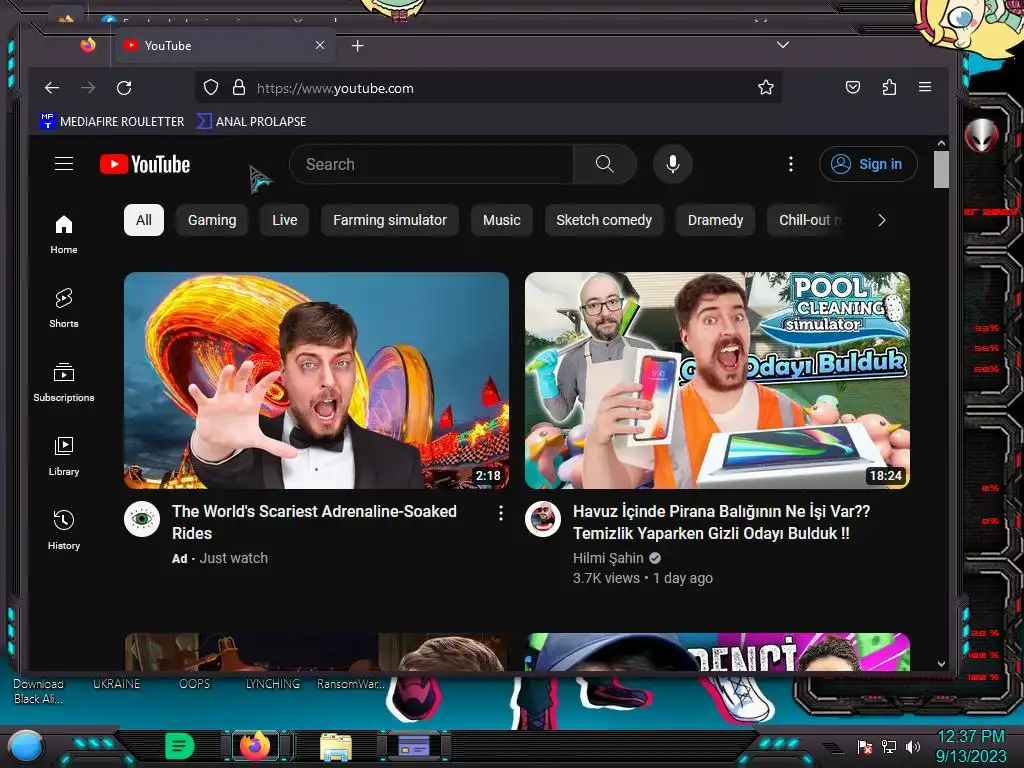
Task: Click the volume speaker tray icon
Action: click(x=913, y=746)
